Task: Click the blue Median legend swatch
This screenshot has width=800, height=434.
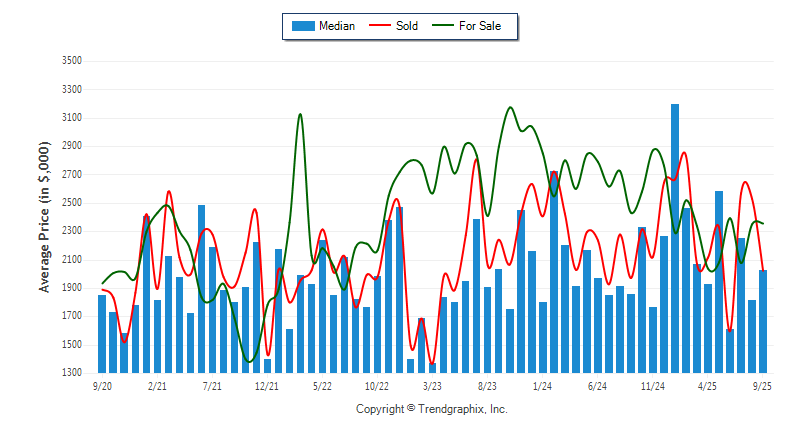Action: click(x=302, y=26)
